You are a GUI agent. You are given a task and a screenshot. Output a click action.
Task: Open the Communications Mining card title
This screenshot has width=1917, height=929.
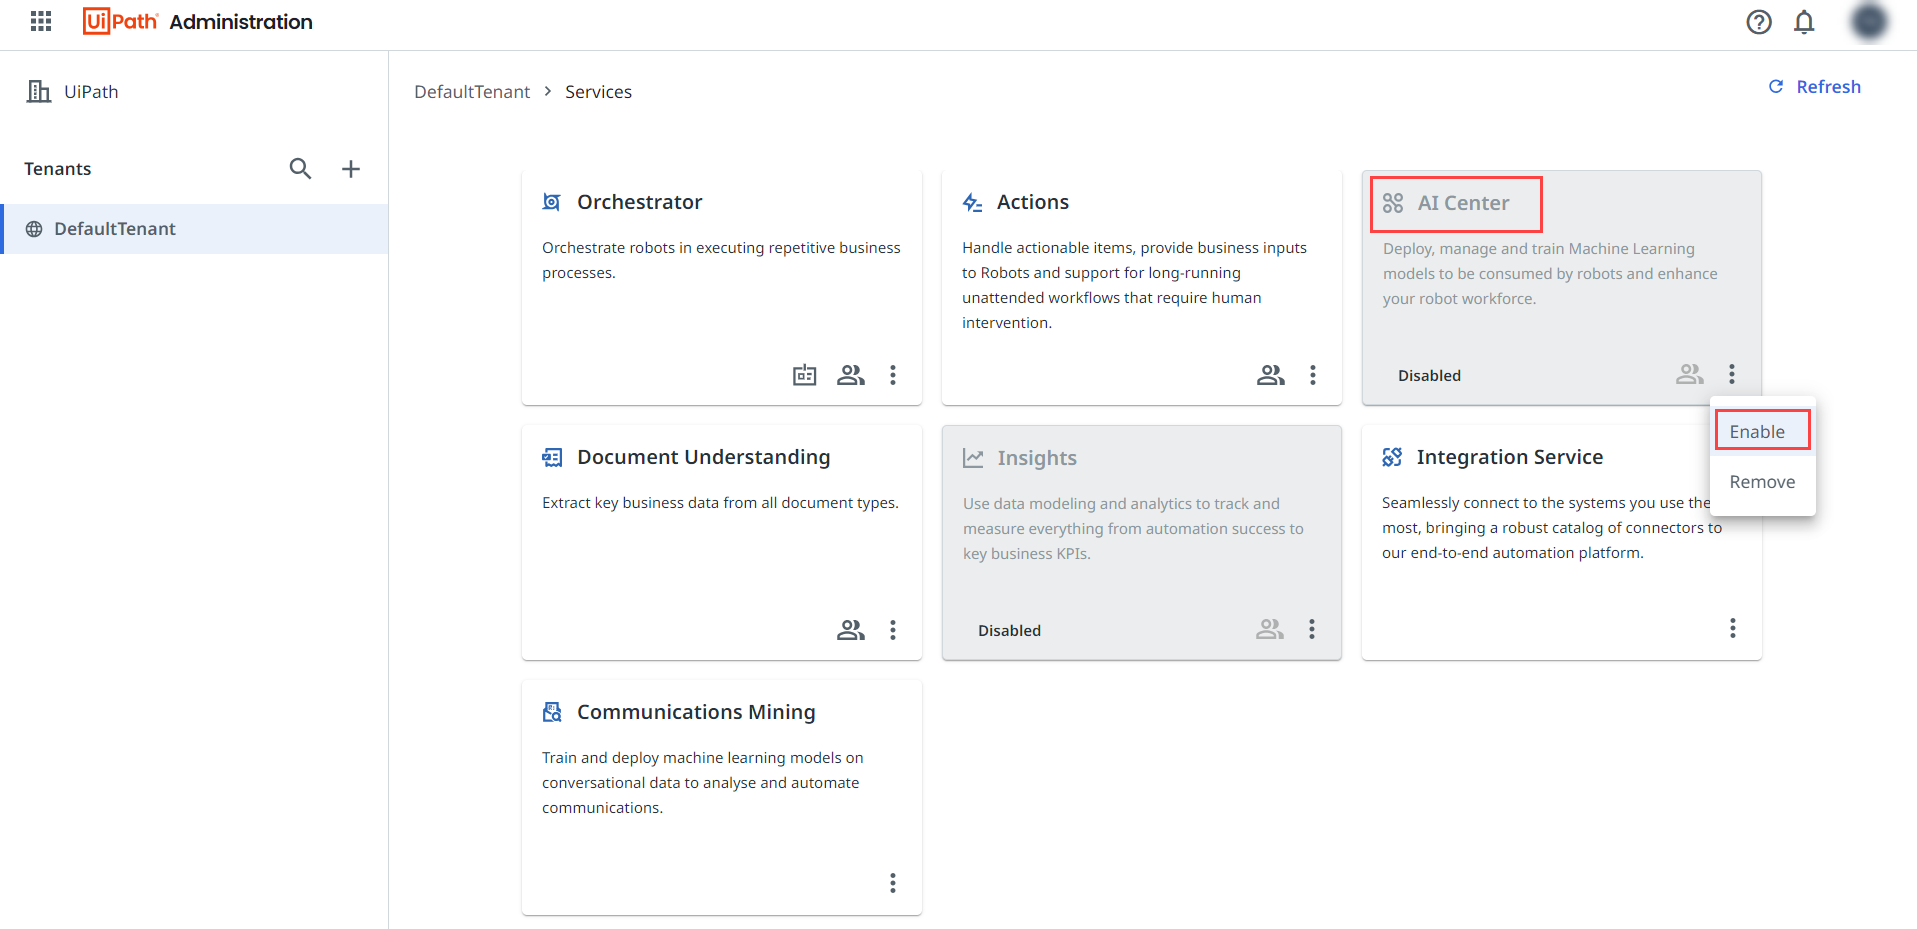(x=696, y=712)
